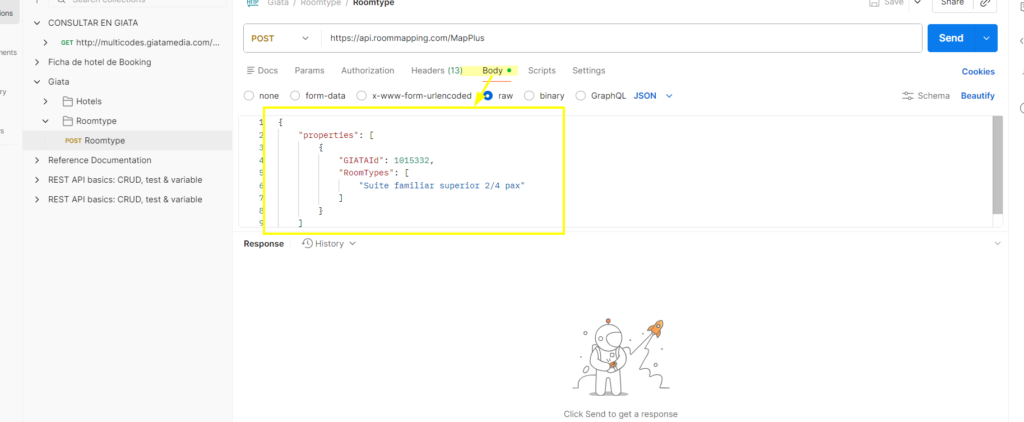Open the Schema settings icon

click(907, 96)
